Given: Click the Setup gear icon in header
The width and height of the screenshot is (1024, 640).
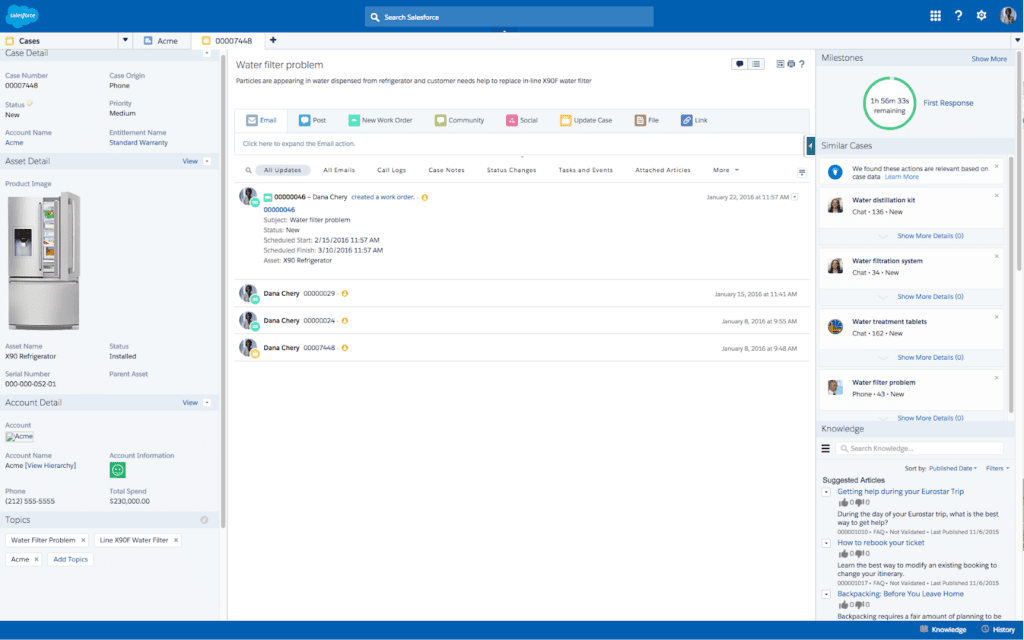Looking at the screenshot, I should (x=980, y=15).
